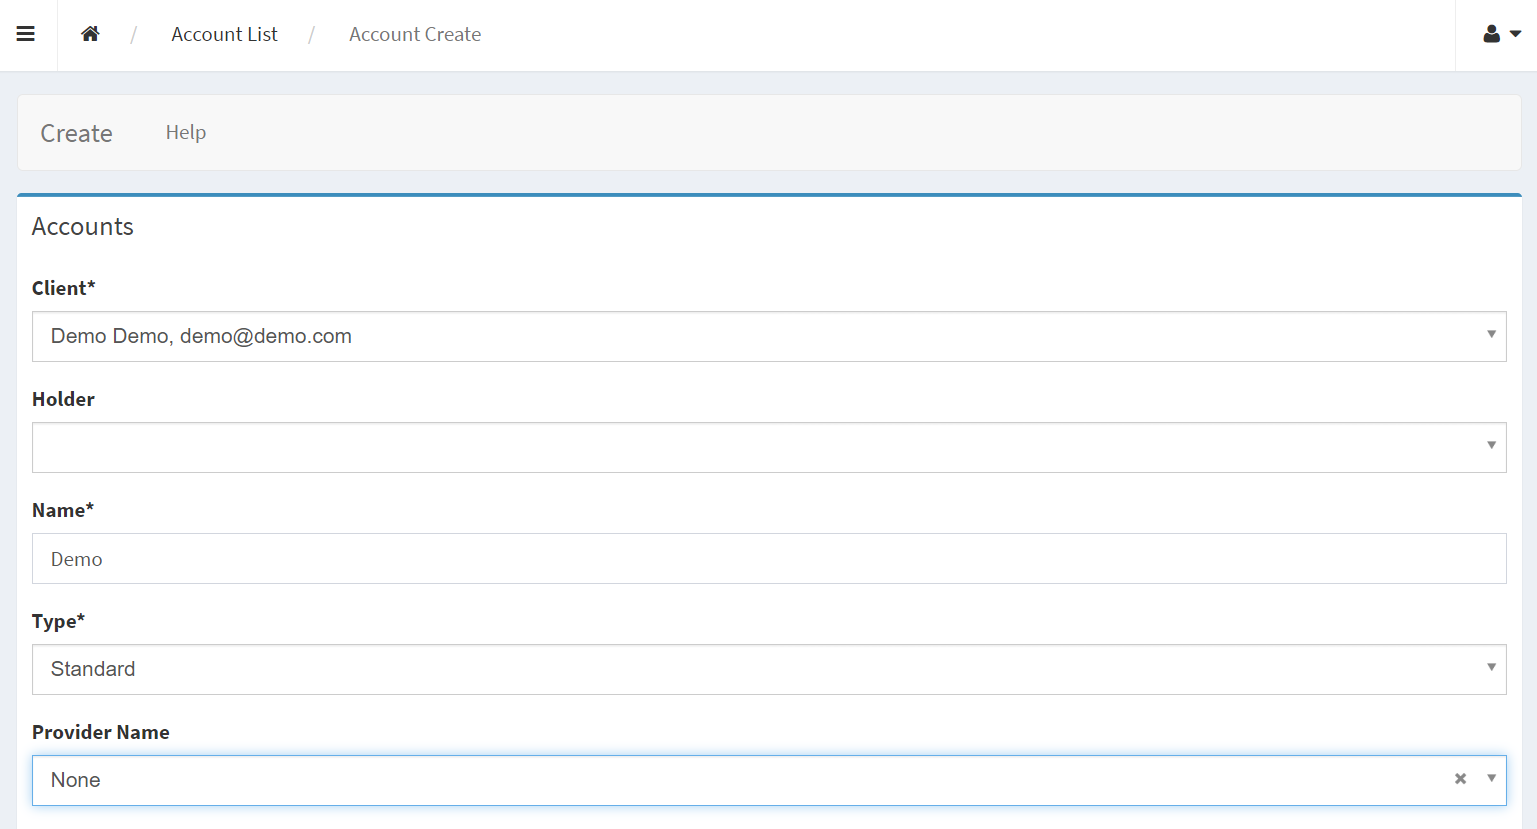This screenshot has height=829, width=1537.
Task: Click the user profile icon
Action: coord(1491,34)
